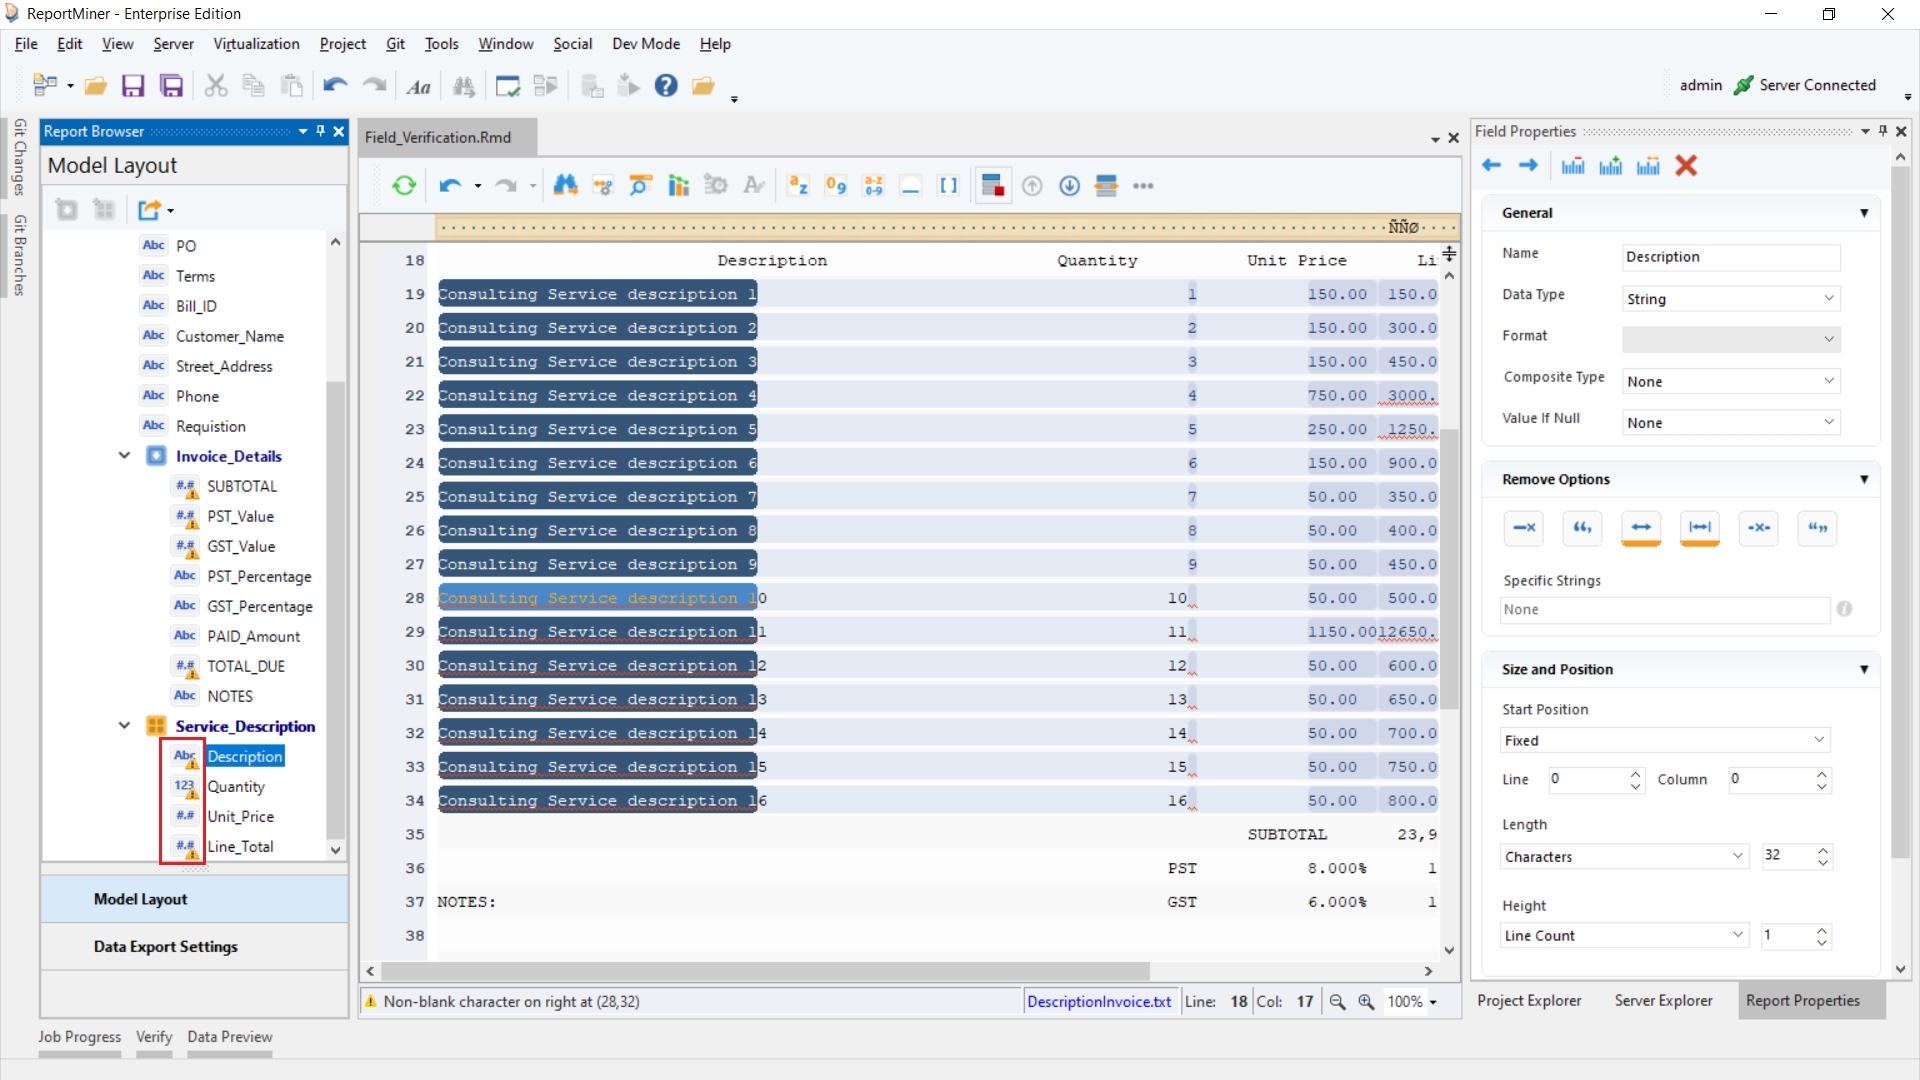Click the binoculars find icon
The height and width of the screenshot is (1080, 1920).
(565, 186)
